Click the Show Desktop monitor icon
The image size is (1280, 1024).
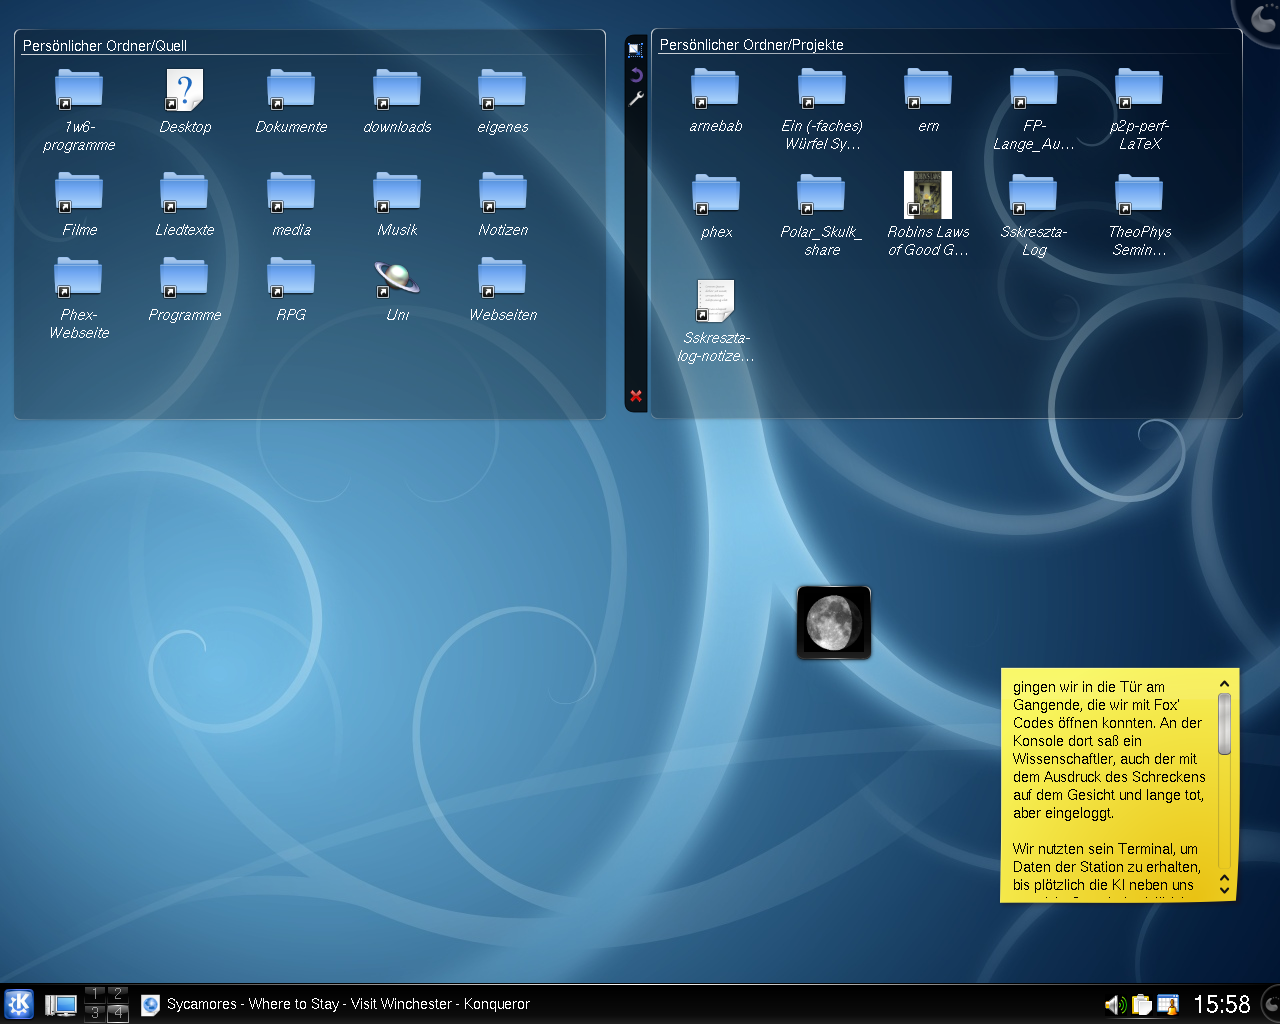tap(61, 1005)
